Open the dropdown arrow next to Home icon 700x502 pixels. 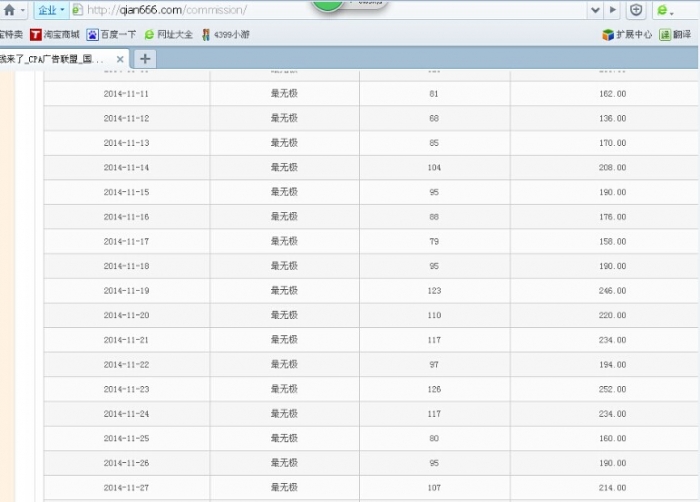point(23,10)
